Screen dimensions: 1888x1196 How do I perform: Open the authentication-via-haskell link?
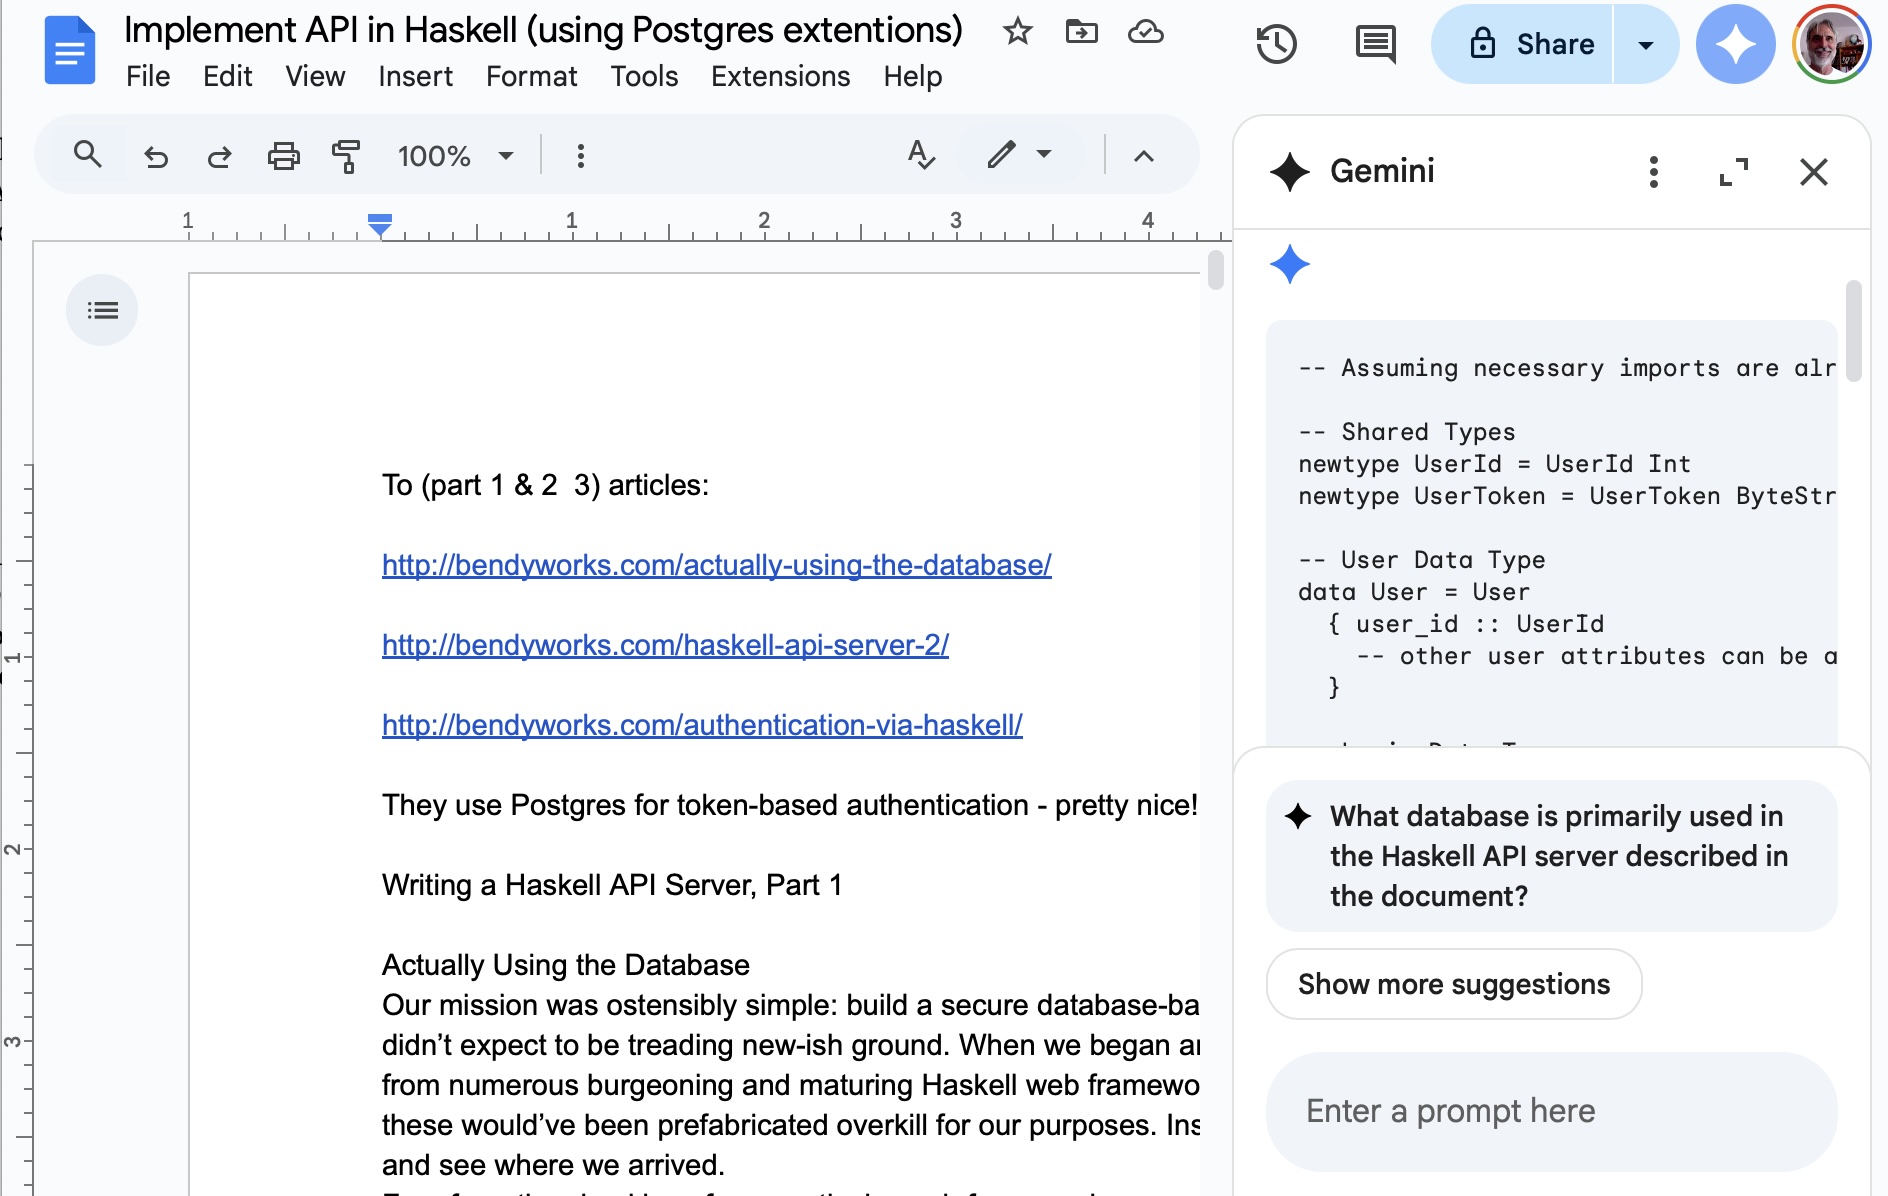[701, 724]
